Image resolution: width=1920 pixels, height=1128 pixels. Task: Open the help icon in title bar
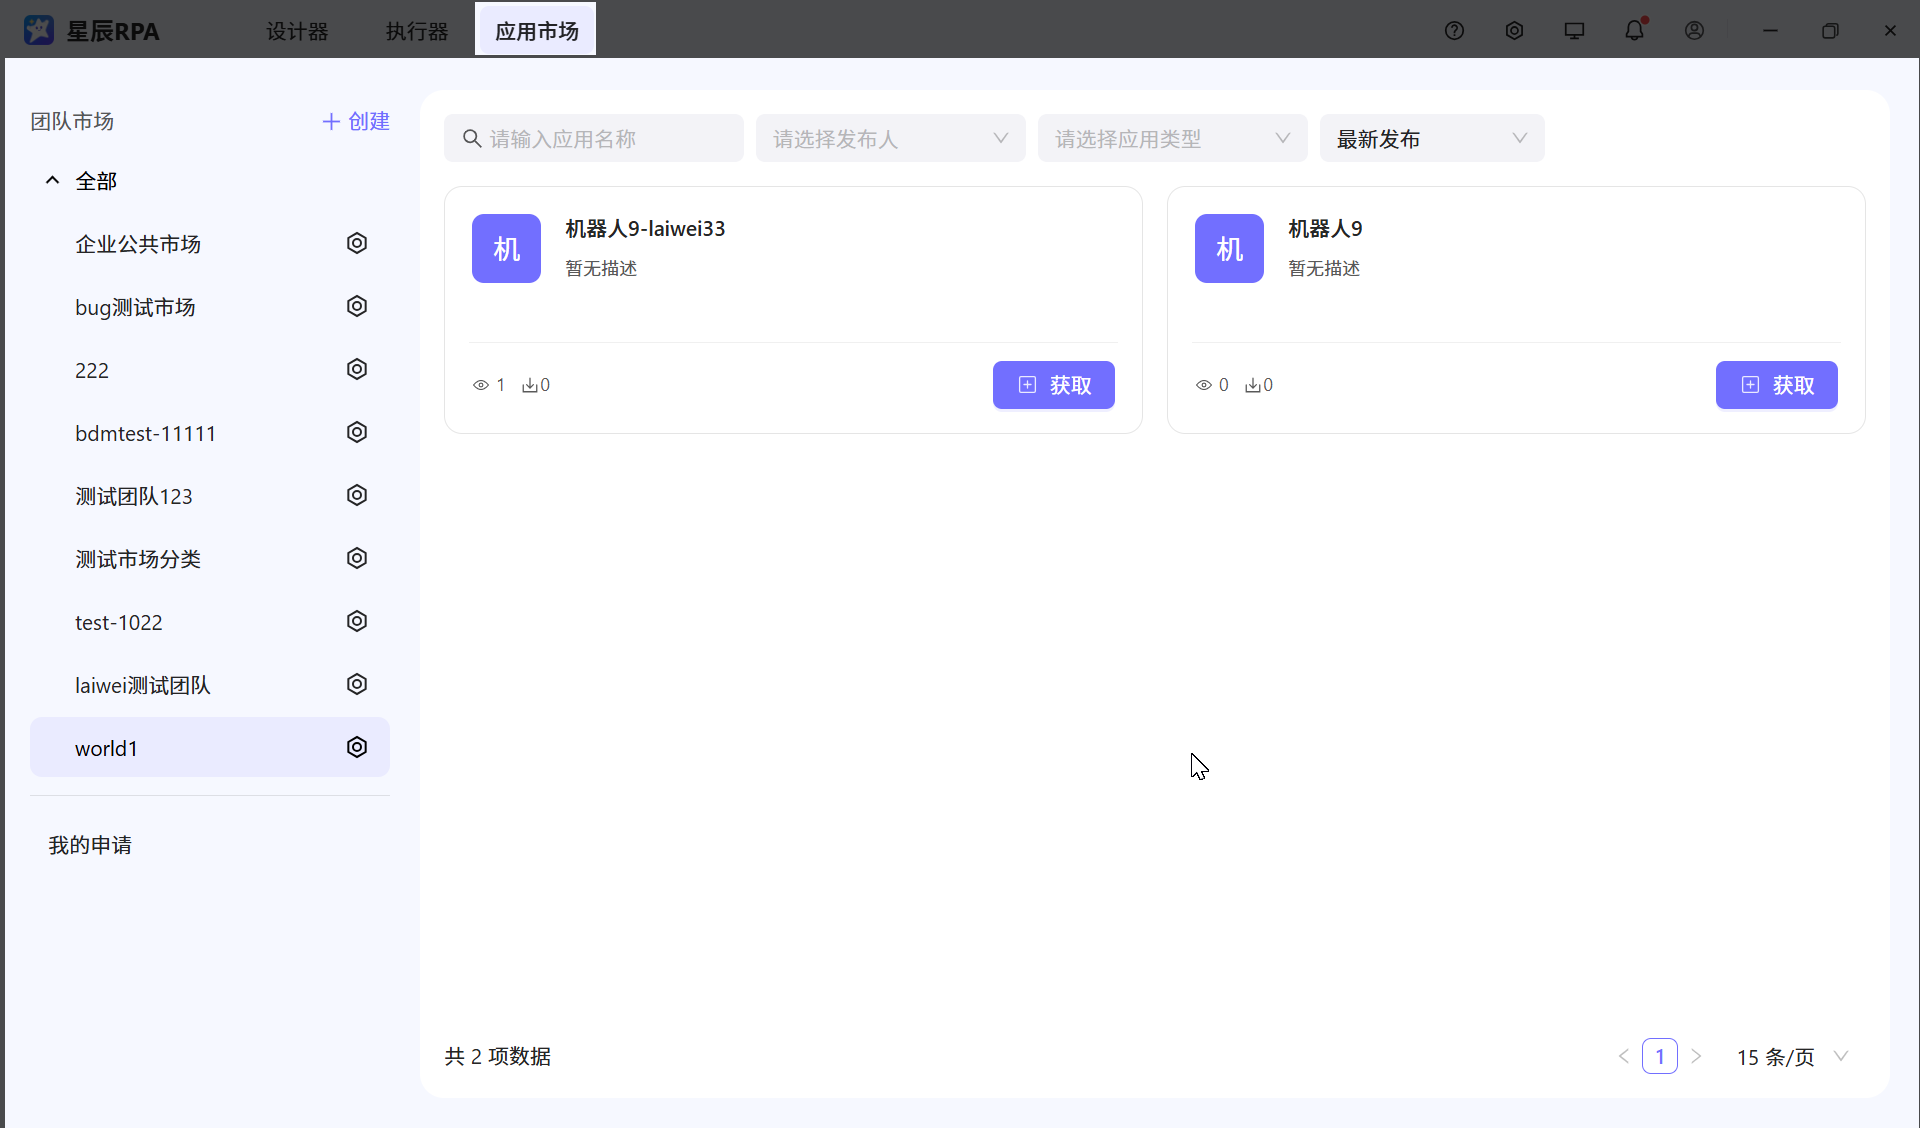[x=1454, y=30]
